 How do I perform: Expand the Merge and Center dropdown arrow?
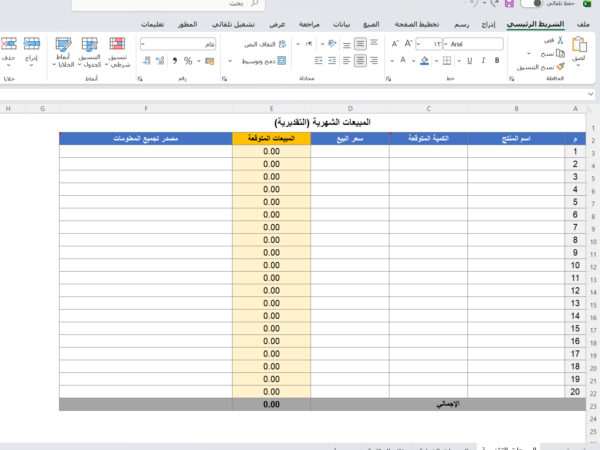click(230, 61)
